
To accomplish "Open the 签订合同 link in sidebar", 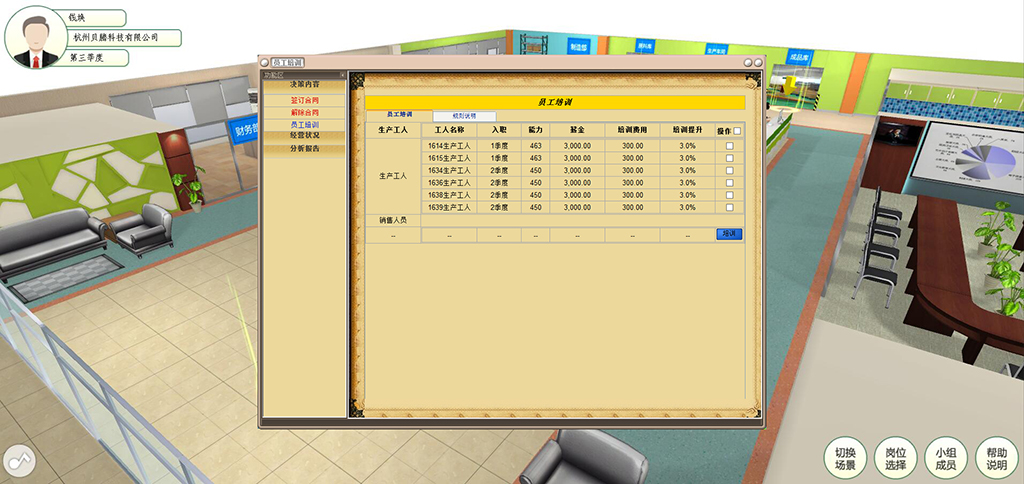I will coord(304,101).
